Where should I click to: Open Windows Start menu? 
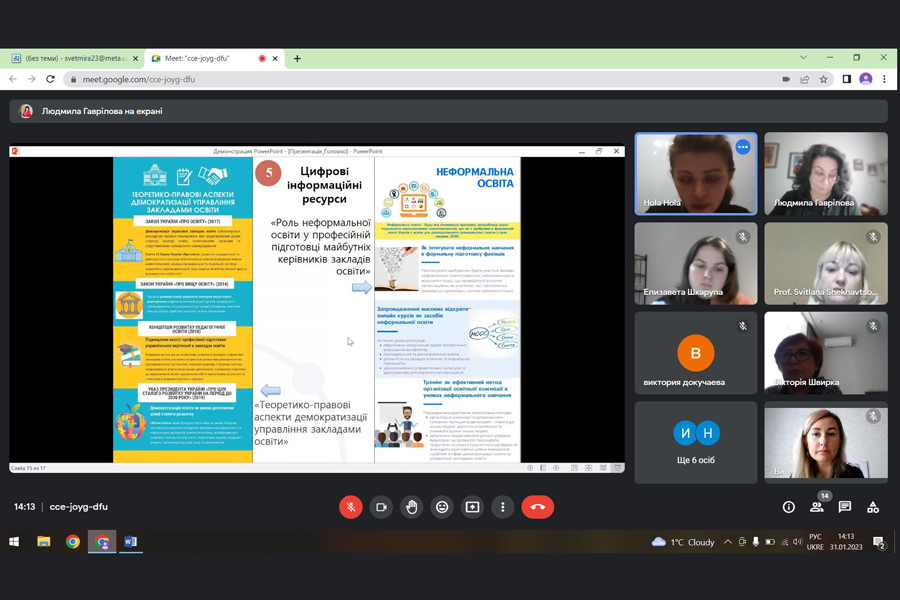tap(14, 541)
